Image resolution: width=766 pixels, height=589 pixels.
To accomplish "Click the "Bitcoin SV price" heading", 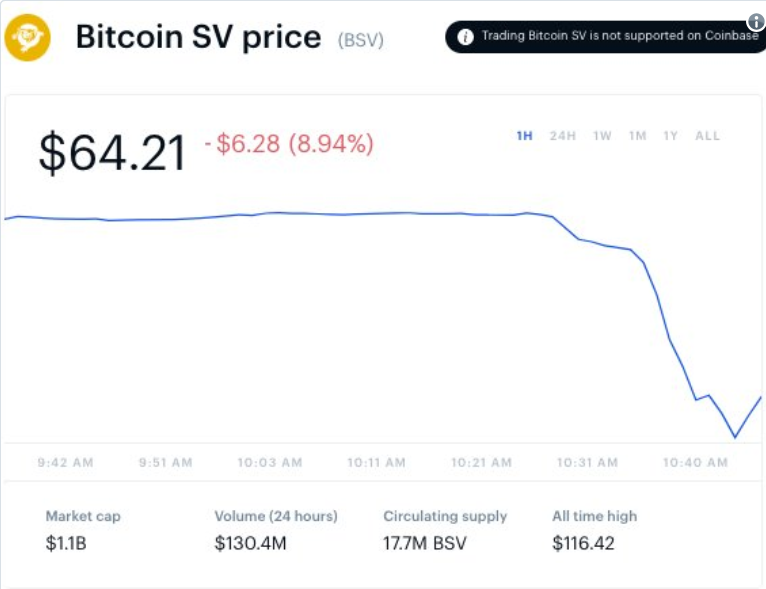I will pyautogui.click(x=198, y=37).
